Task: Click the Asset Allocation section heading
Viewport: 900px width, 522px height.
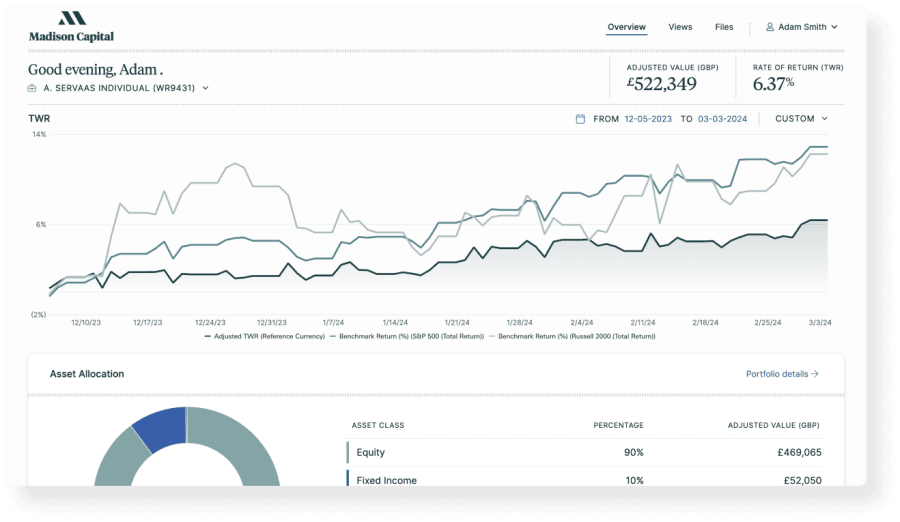Action: coord(87,374)
